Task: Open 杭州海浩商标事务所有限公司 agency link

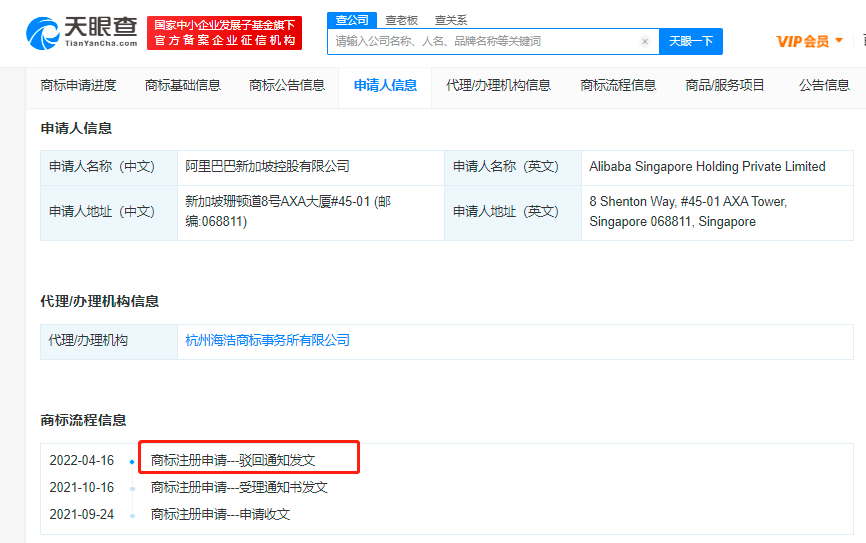Action: [x=267, y=340]
